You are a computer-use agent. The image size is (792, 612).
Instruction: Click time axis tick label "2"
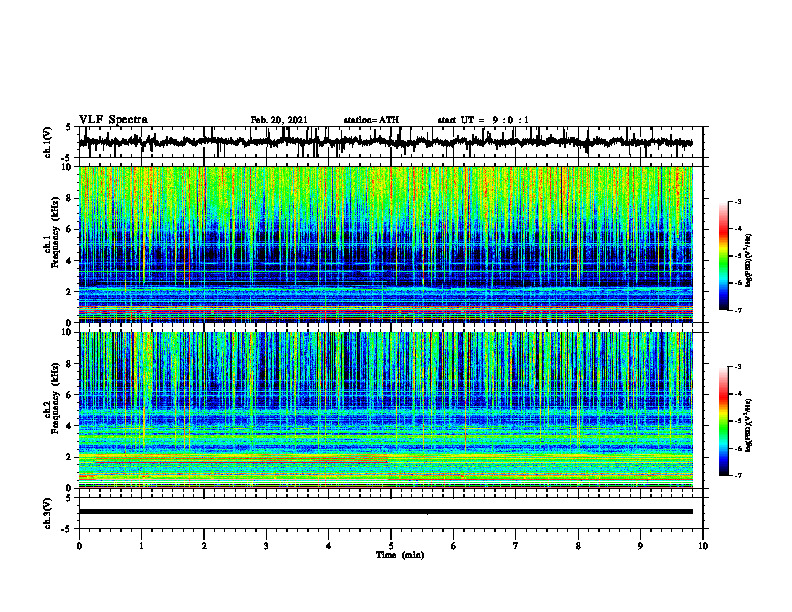pyautogui.click(x=204, y=546)
